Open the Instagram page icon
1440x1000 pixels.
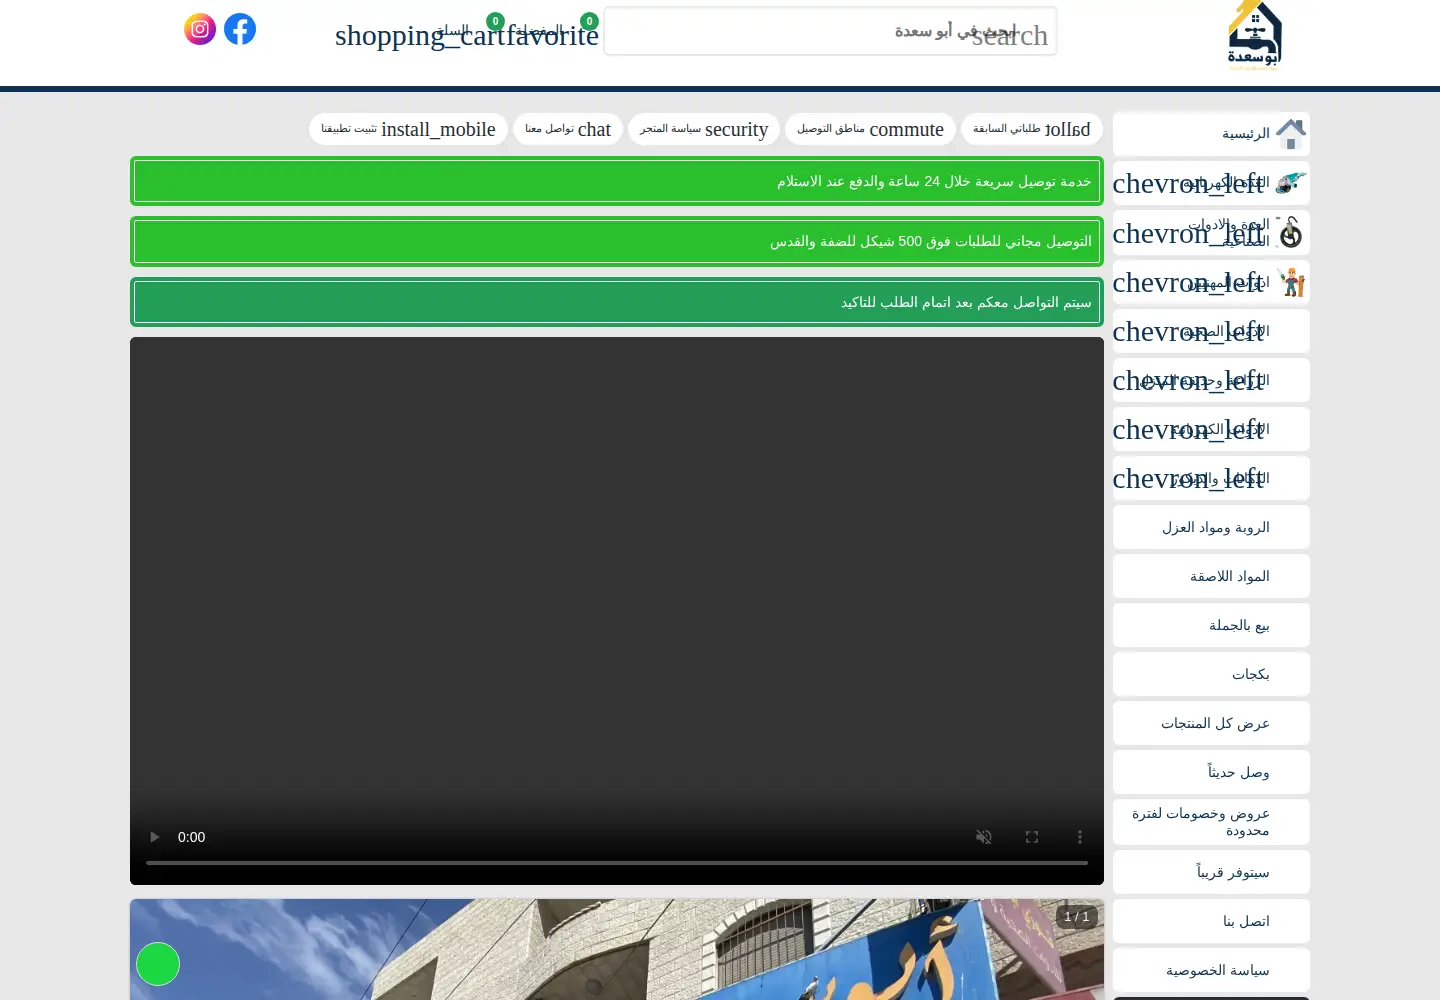tap(200, 29)
